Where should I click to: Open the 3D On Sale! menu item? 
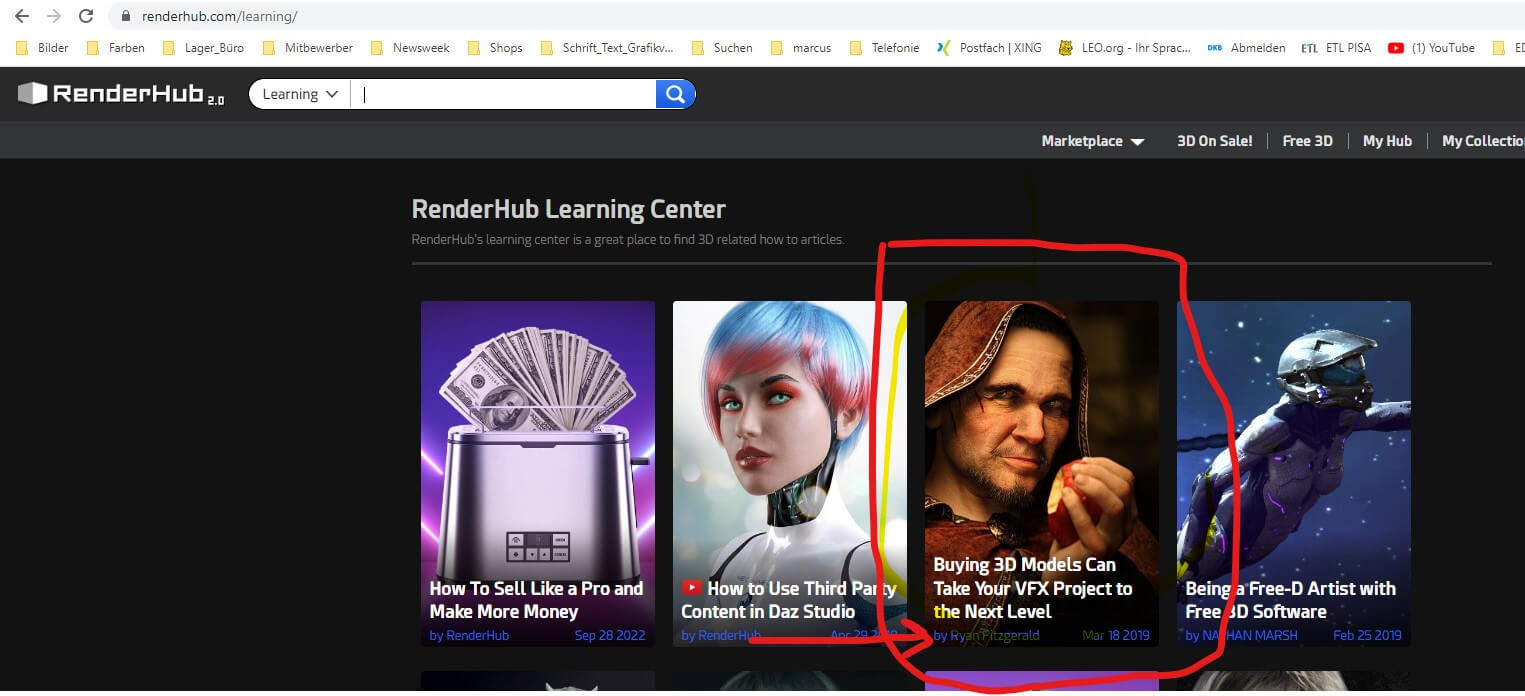pyautogui.click(x=1214, y=141)
